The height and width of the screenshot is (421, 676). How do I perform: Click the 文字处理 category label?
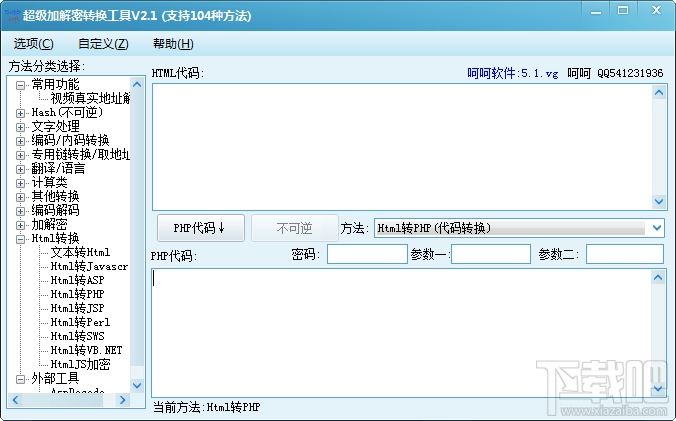click(x=55, y=127)
